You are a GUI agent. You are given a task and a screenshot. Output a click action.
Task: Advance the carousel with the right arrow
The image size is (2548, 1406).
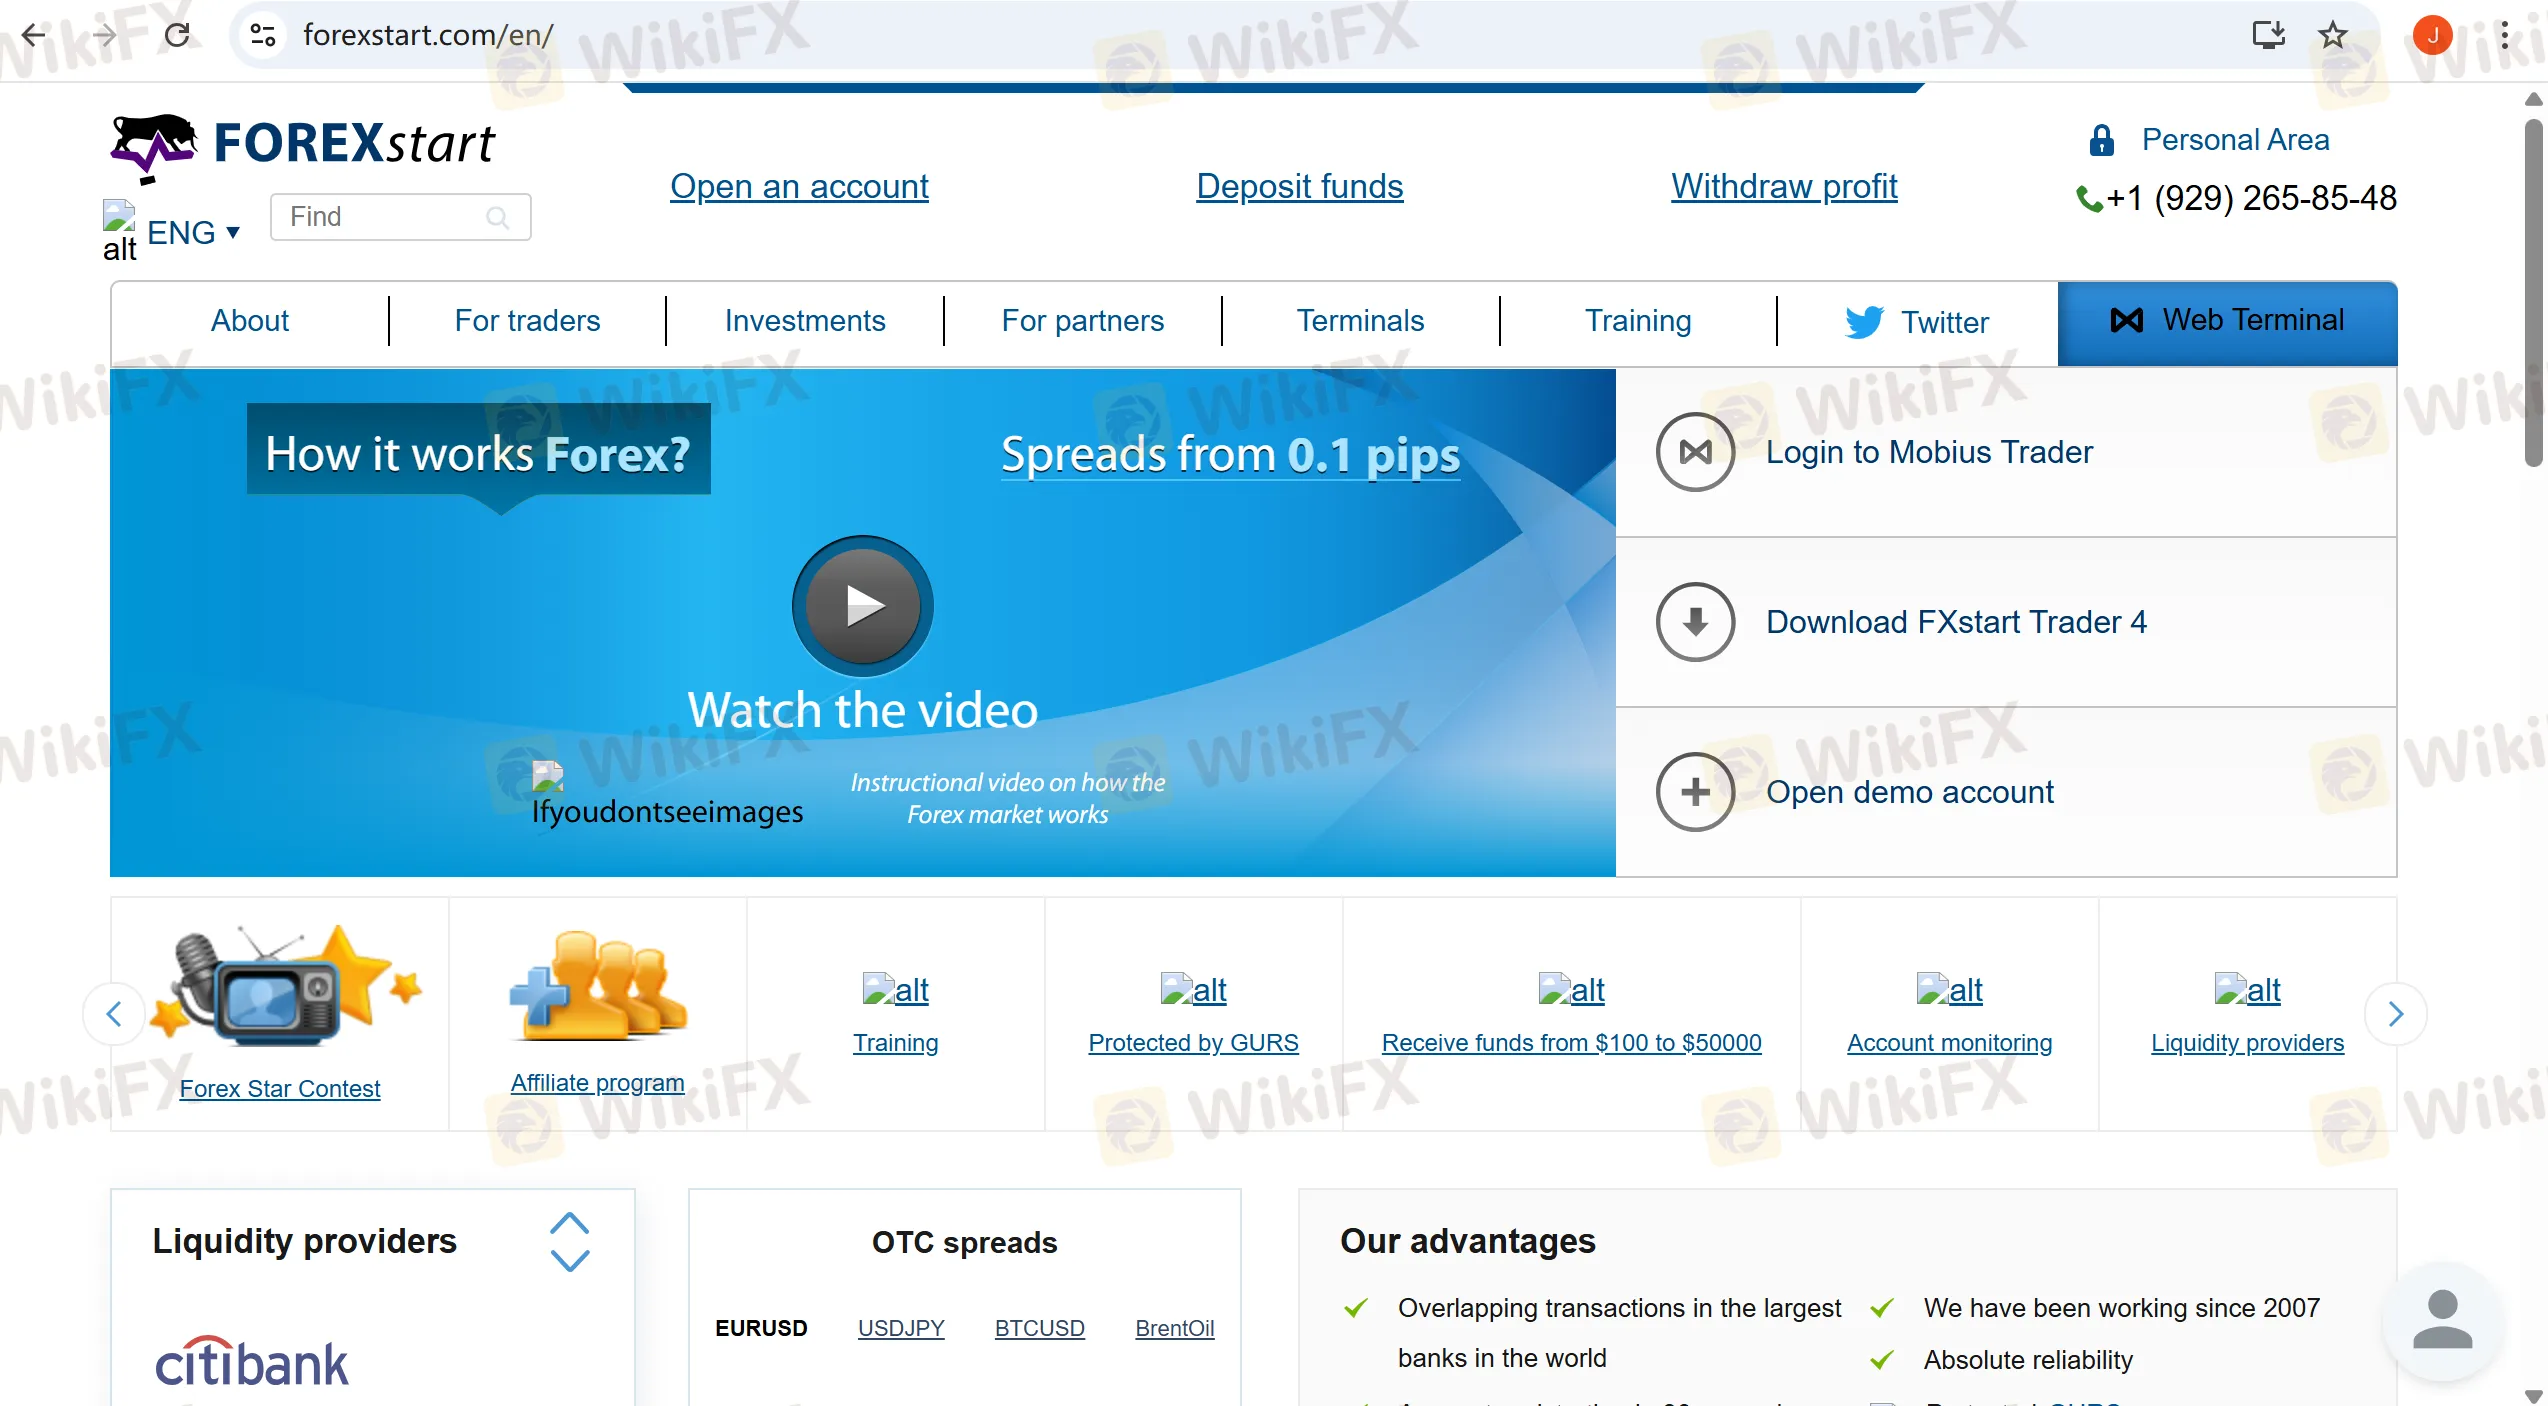(2395, 1014)
